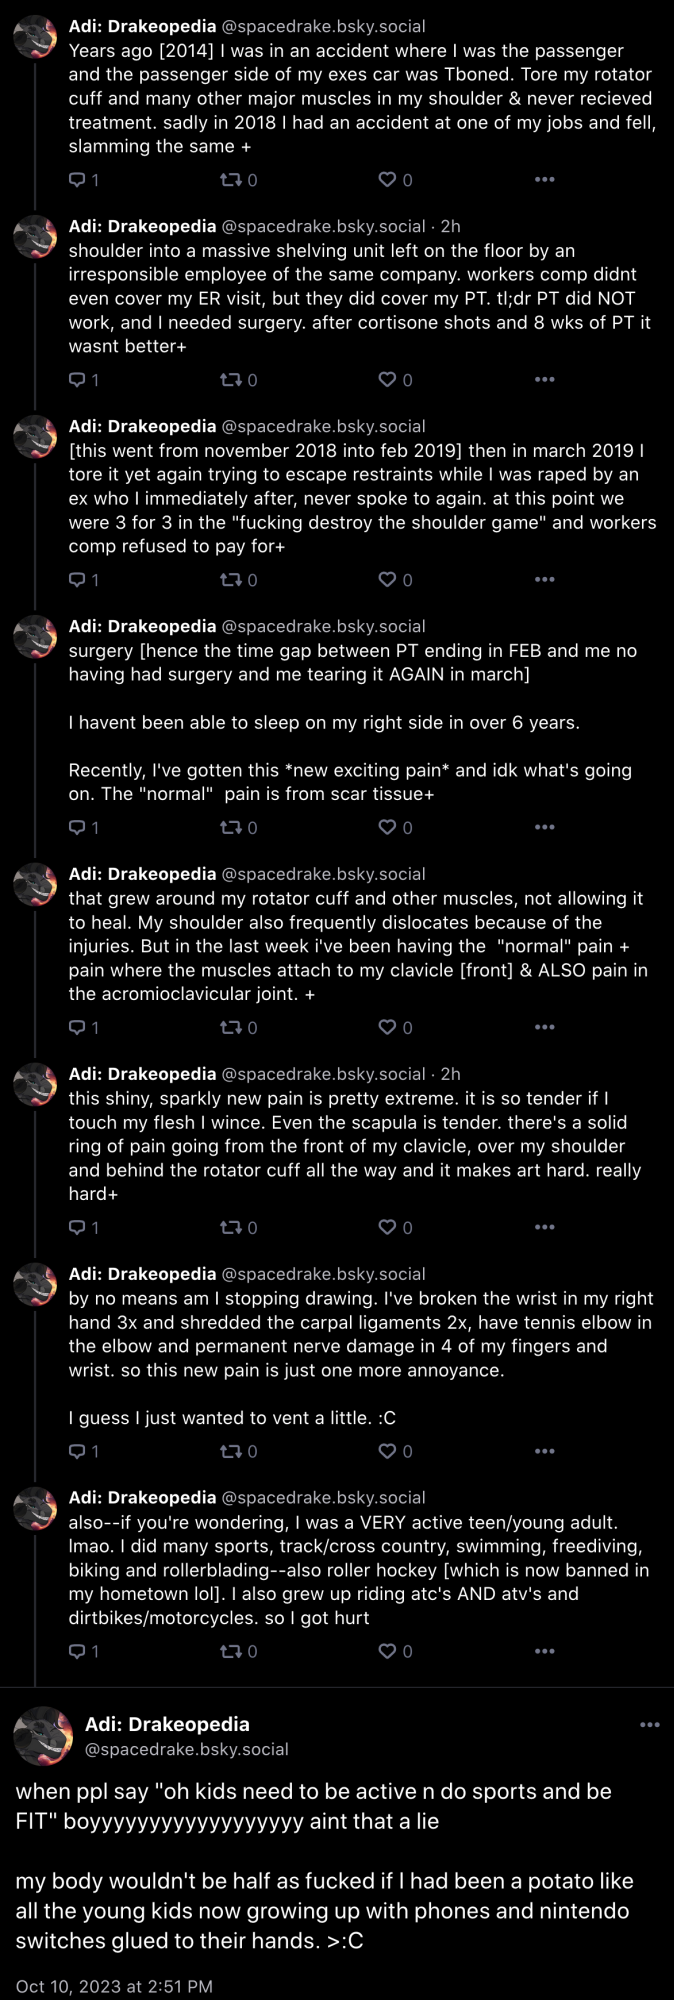This screenshot has height=2000, width=674.
Task: Open the Oct 10, 2023 timestamp link
Action: point(114,1986)
